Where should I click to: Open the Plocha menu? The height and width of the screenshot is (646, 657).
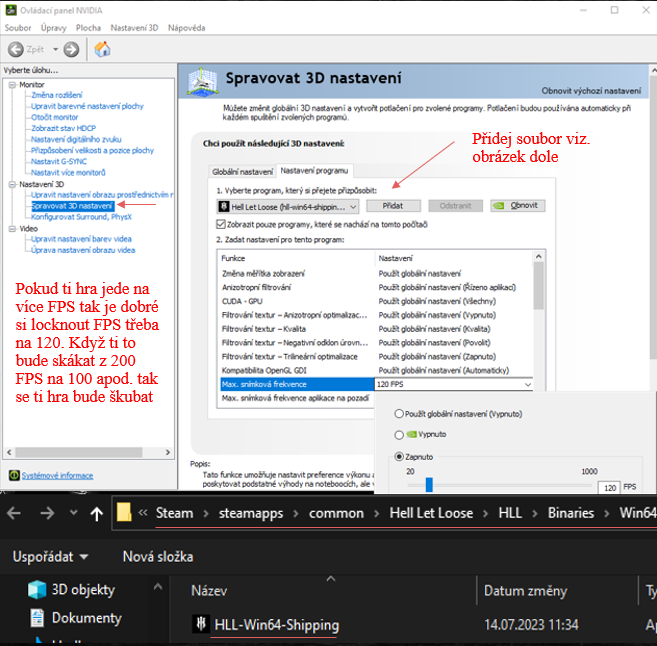(88, 28)
